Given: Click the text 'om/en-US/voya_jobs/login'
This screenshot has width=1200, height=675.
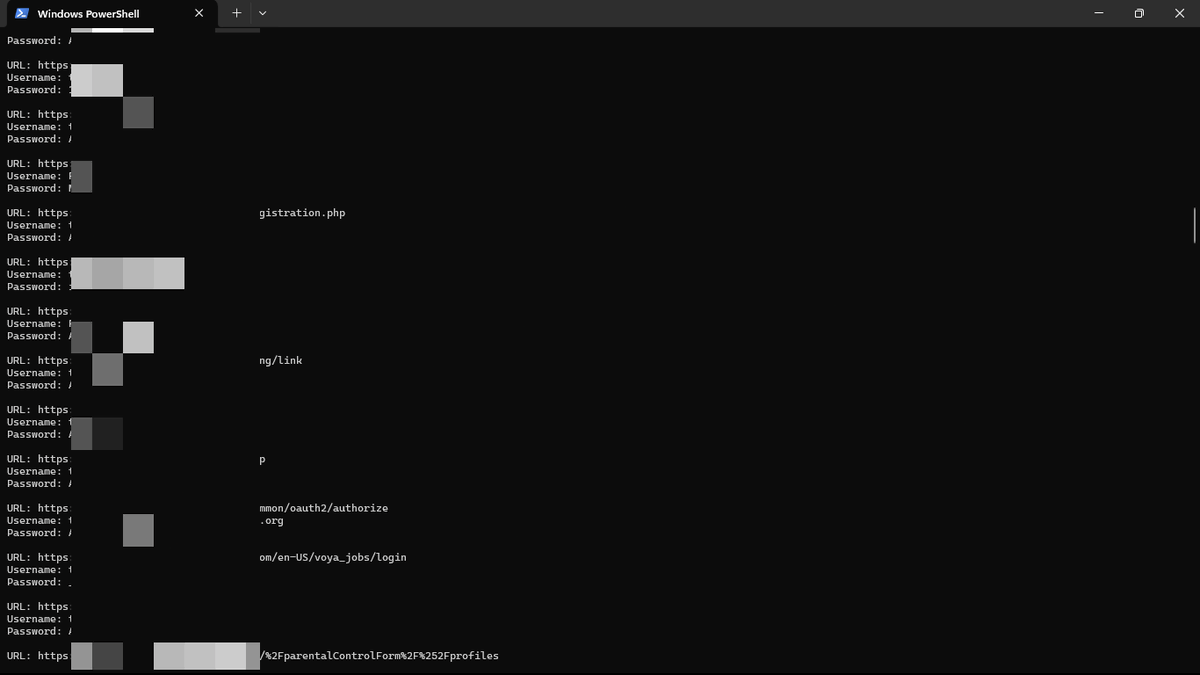Looking at the screenshot, I should tap(333, 557).
